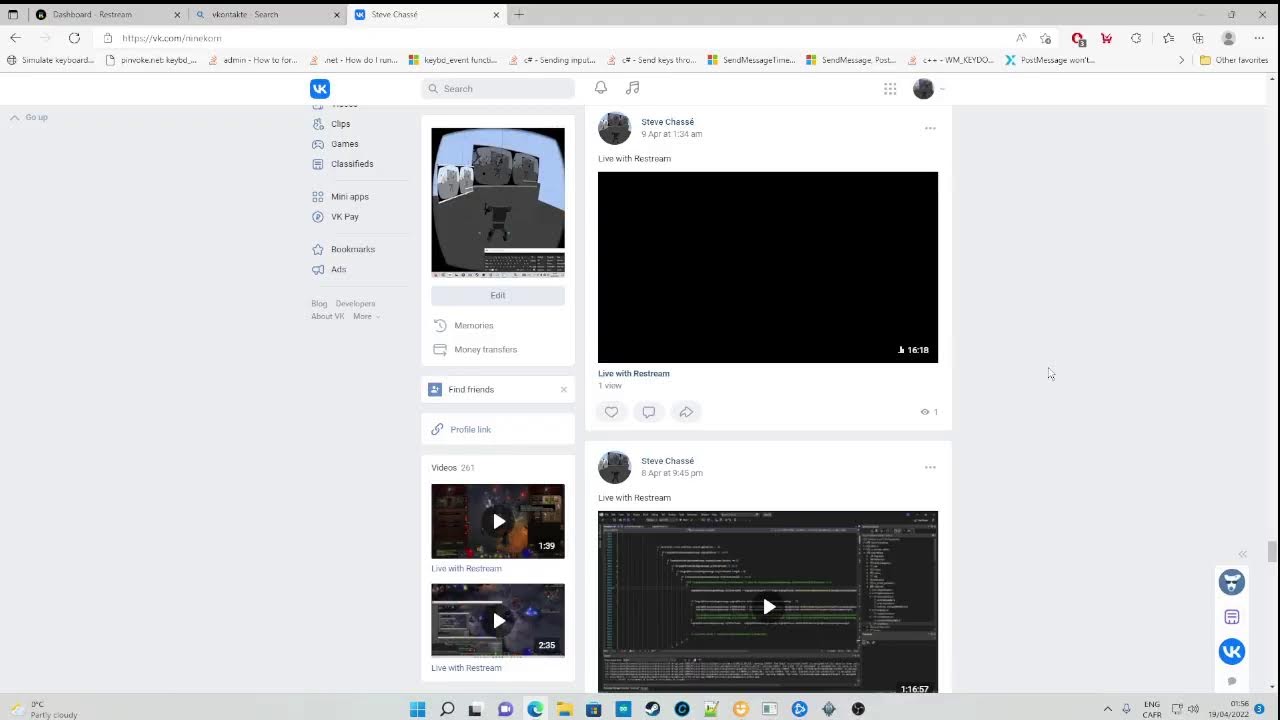Open the VK logo home icon
Image resolution: width=1280 pixels, height=720 pixels.
[320, 89]
